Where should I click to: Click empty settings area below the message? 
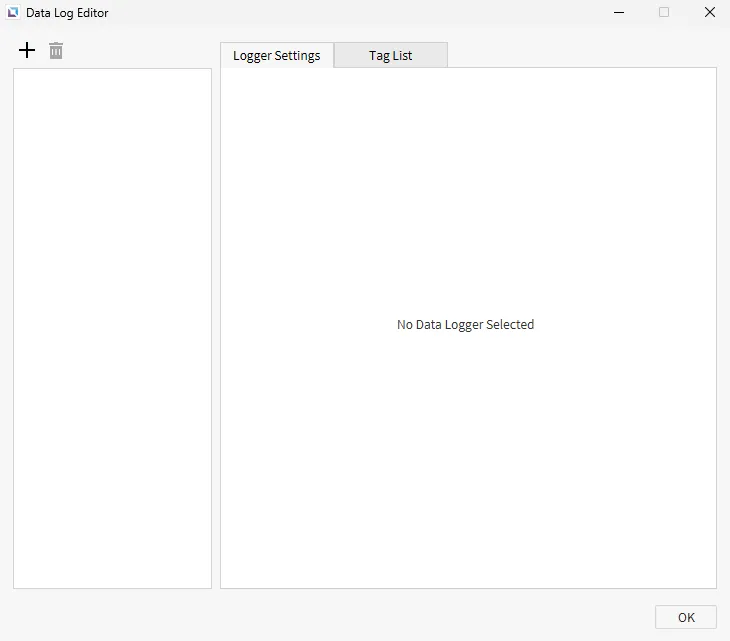(468, 460)
